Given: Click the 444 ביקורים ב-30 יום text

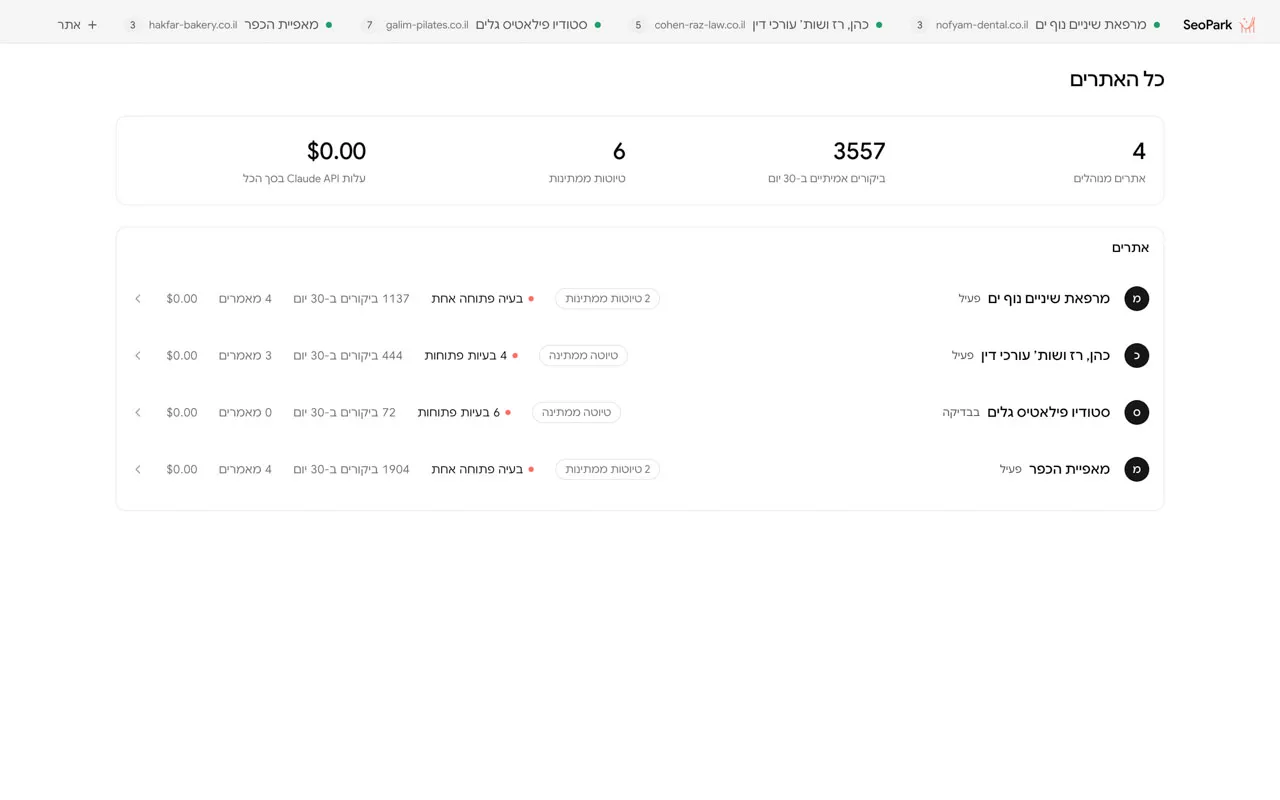Looking at the screenshot, I should (348, 355).
